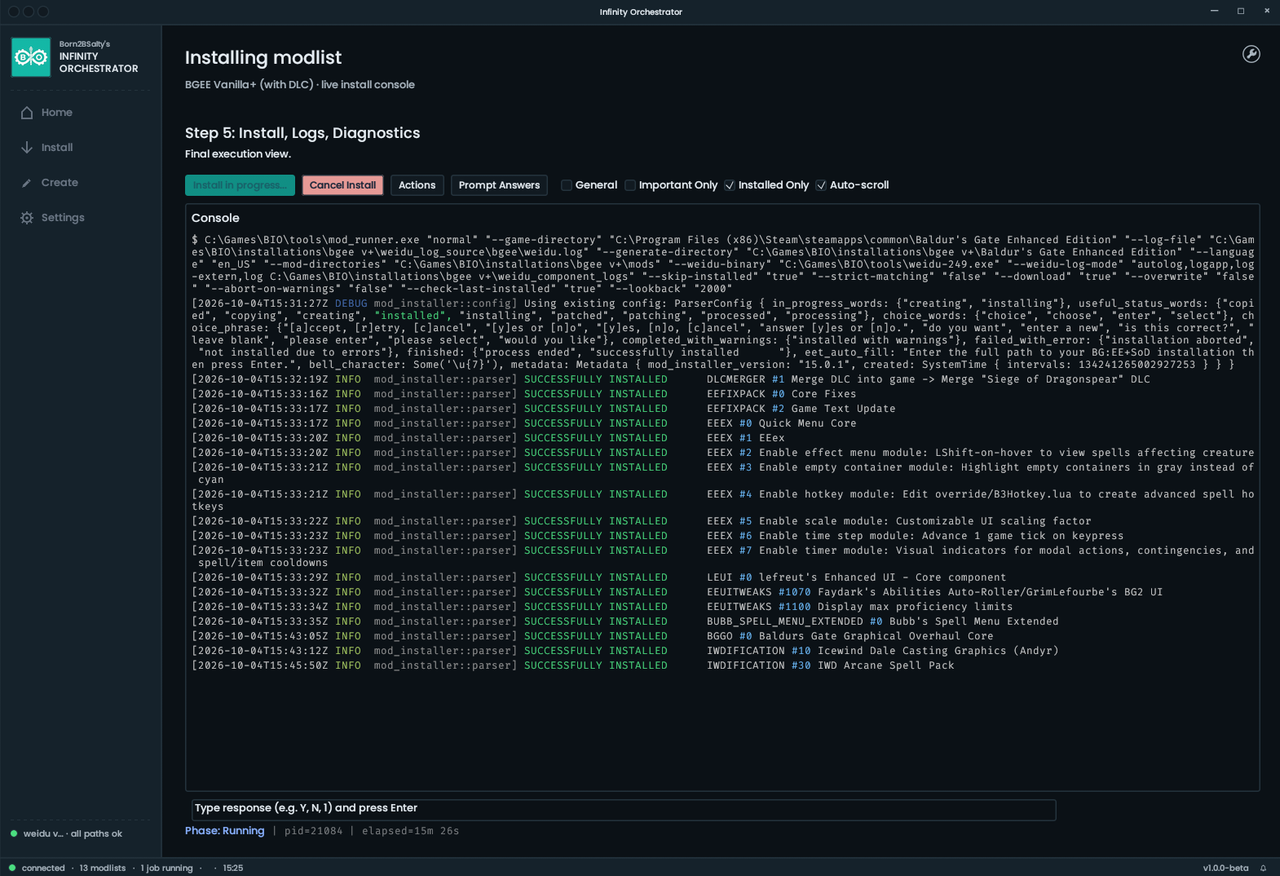Click the Home house icon in sidebar
This screenshot has width=1280, height=876.
tap(27, 113)
